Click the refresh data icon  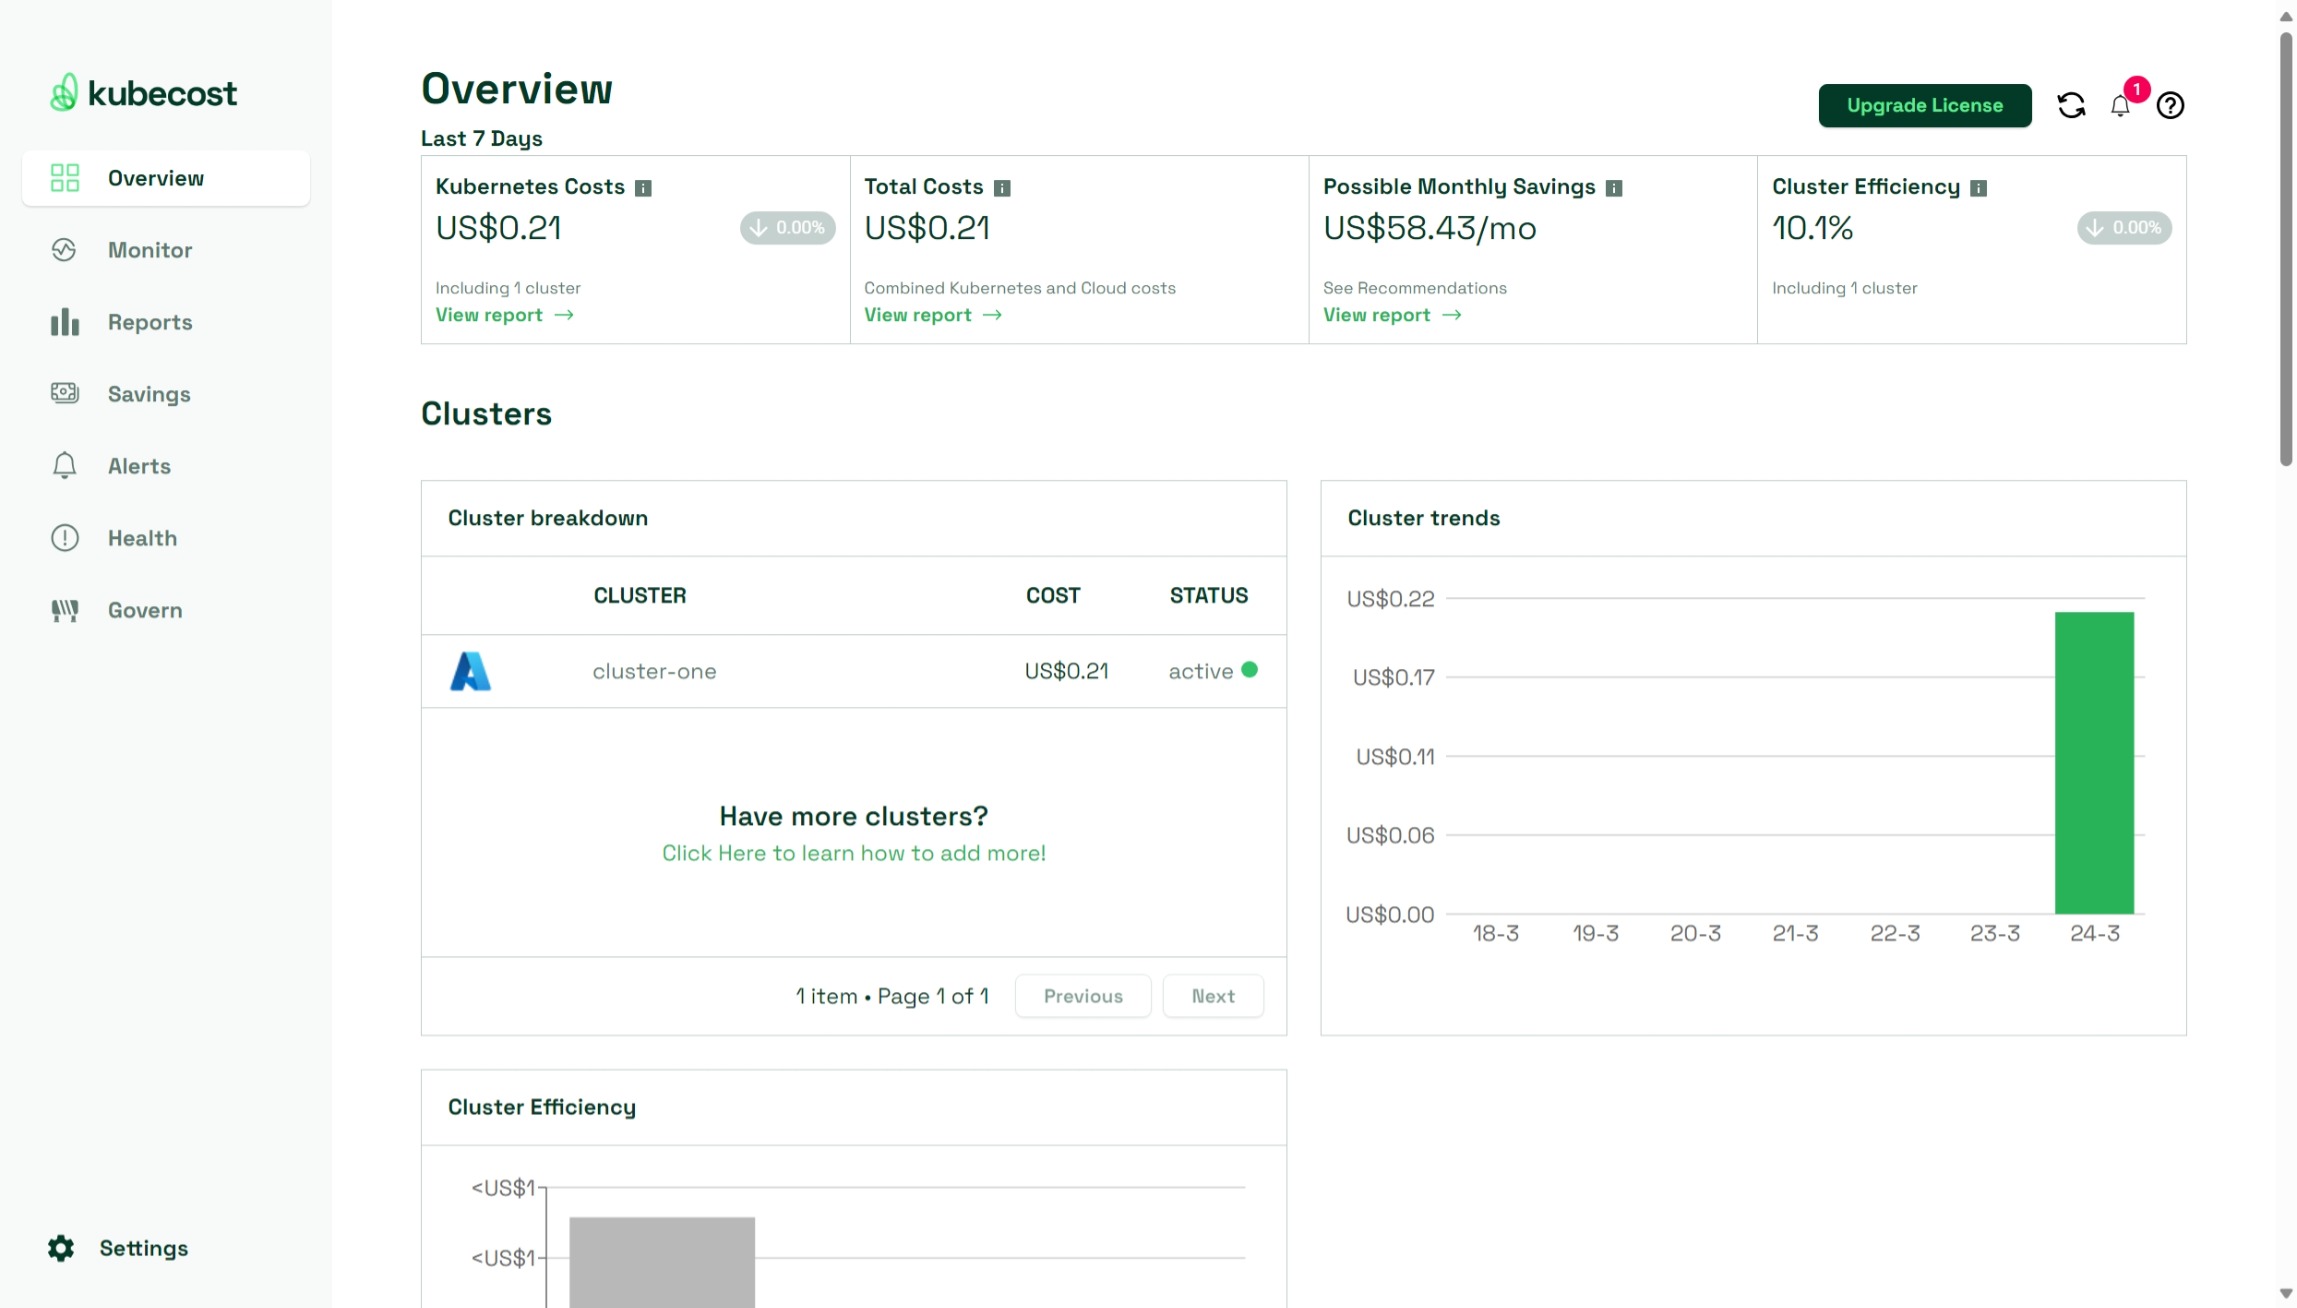[2071, 105]
